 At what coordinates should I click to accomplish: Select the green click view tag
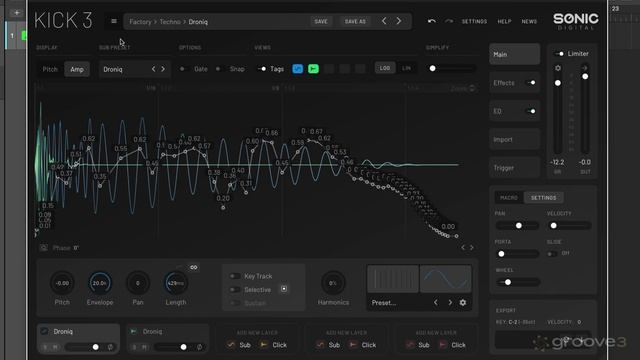click(313, 69)
